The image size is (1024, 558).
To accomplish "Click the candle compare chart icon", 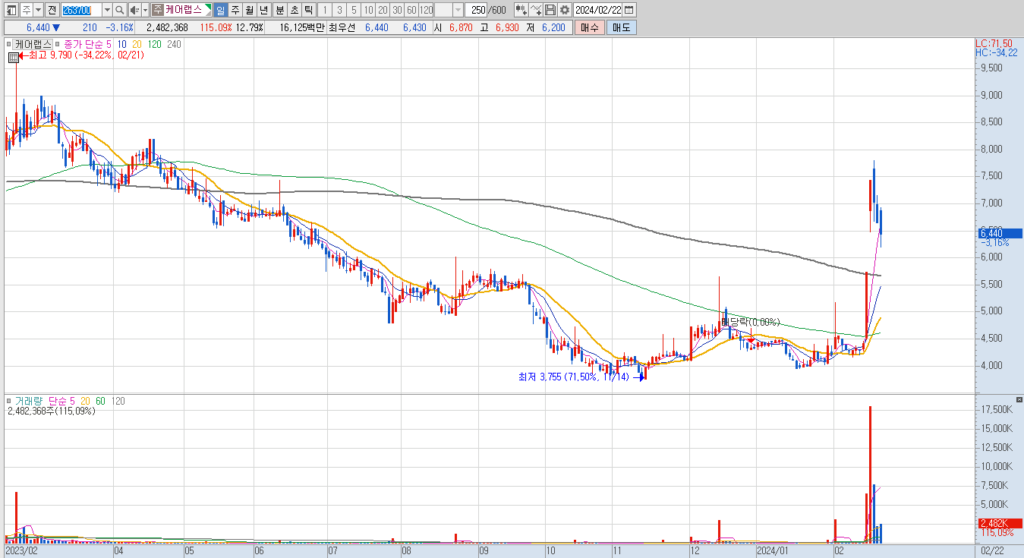I will coord(520,10).
